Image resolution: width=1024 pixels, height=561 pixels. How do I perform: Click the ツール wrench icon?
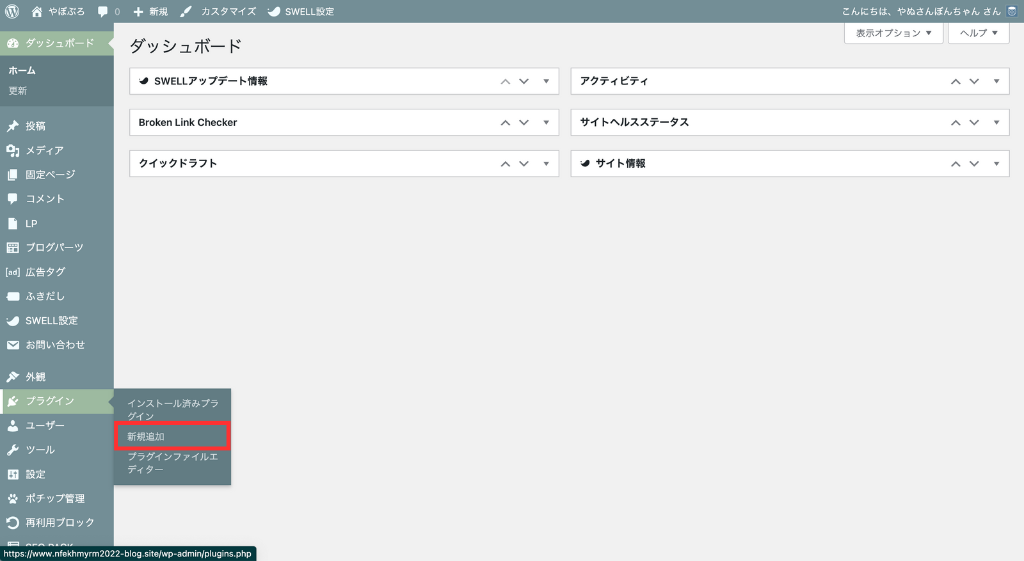click(x=12, y=450)
